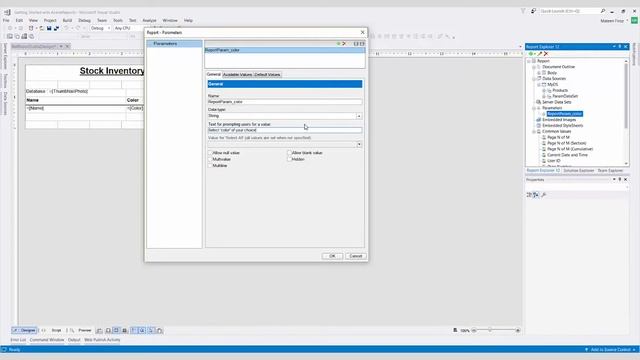
Task: Collapse the Common Values tree node
Action: pos(534,132)
